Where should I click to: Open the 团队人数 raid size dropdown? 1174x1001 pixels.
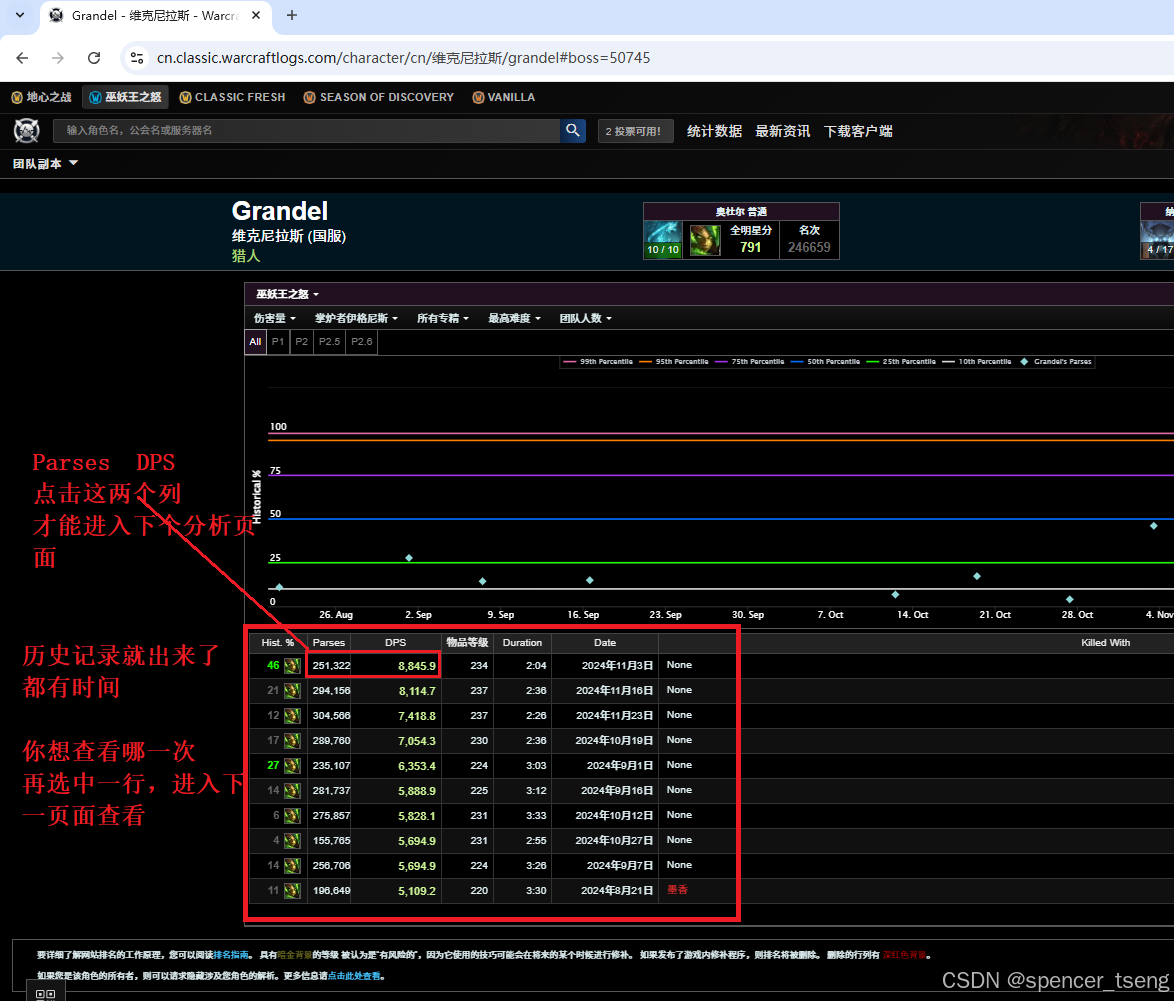[x=586, y=318]
